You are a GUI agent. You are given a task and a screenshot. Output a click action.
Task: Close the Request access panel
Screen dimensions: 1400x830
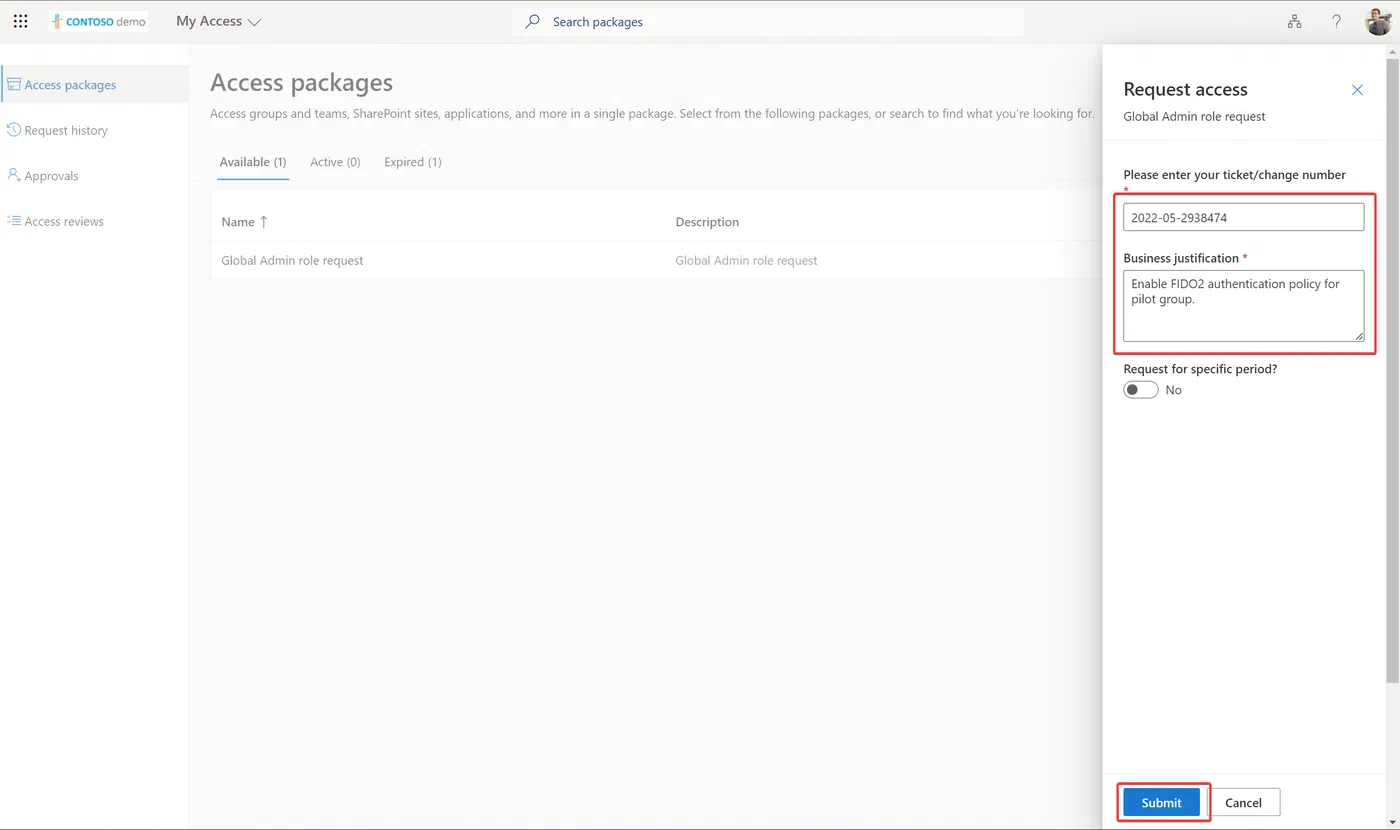click(1357, 90)
